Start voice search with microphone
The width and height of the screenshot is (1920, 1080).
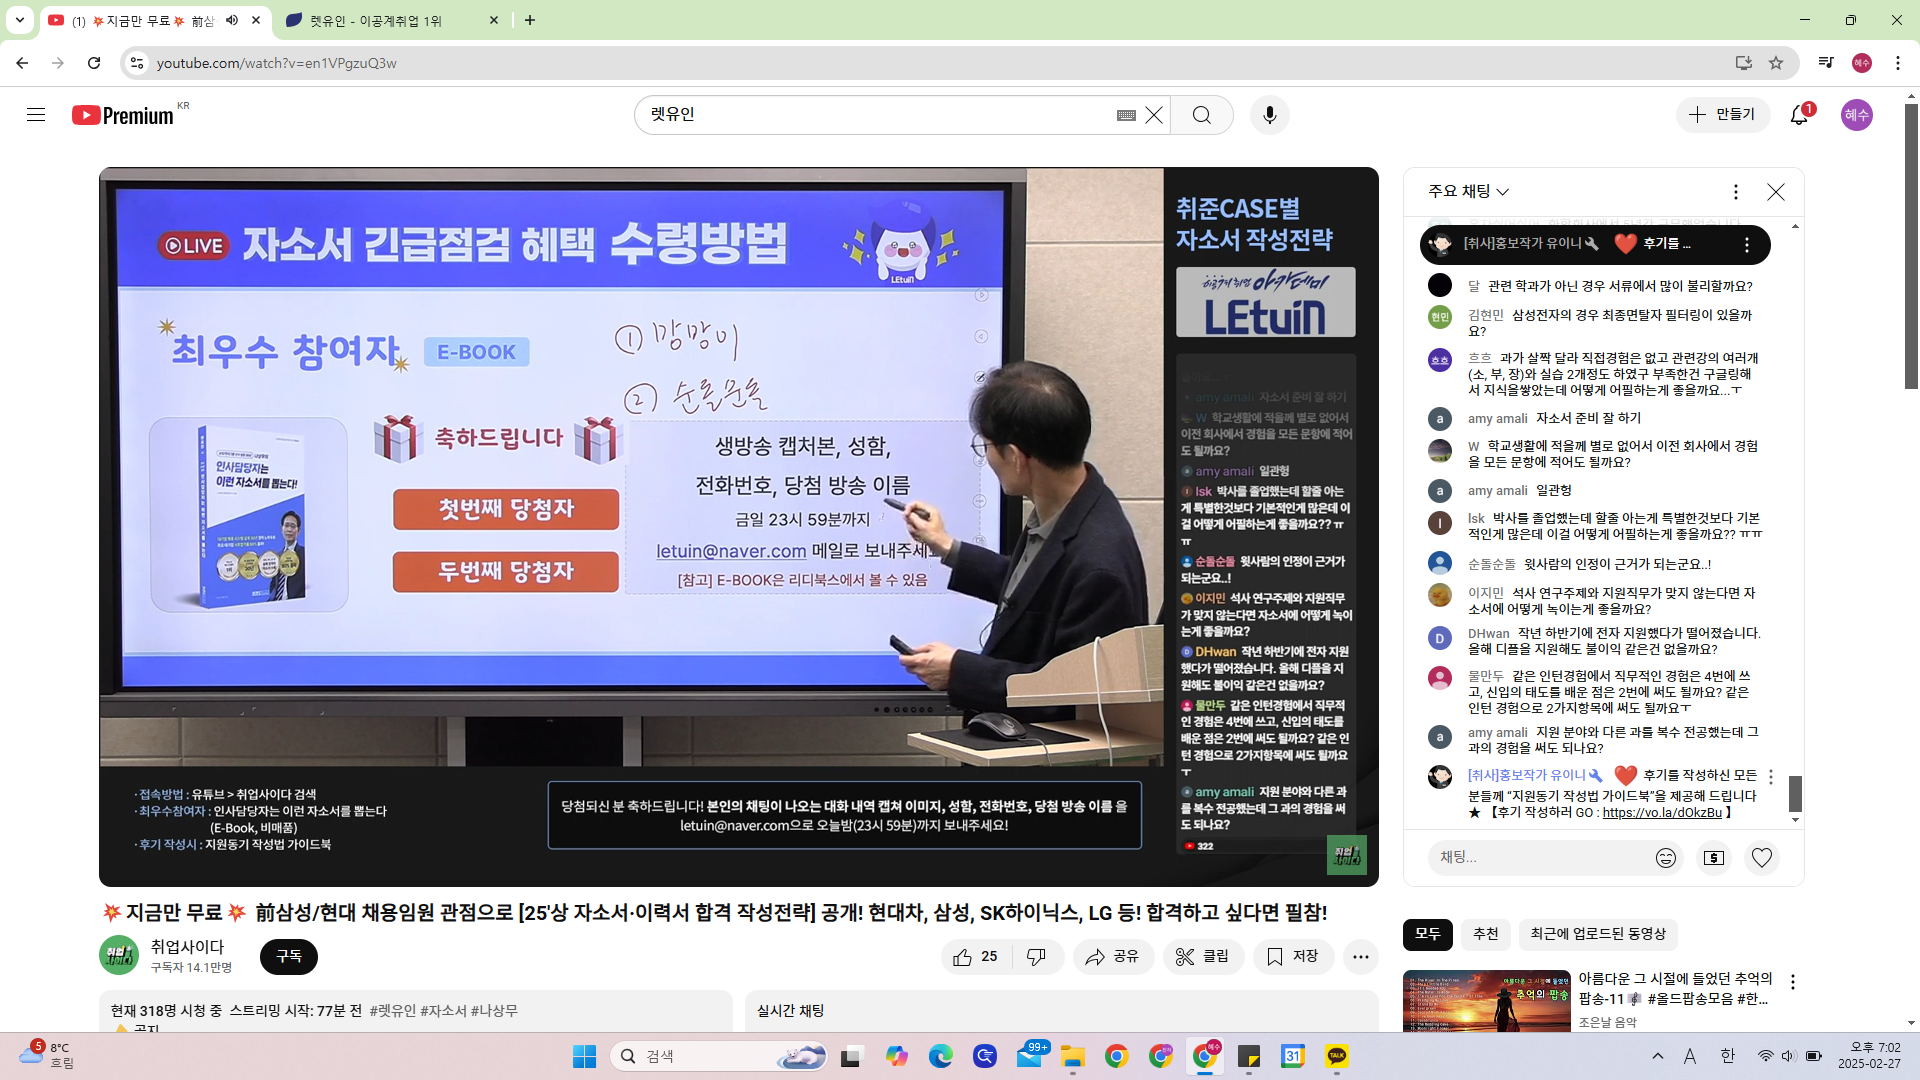click(x=1270, y=115)
